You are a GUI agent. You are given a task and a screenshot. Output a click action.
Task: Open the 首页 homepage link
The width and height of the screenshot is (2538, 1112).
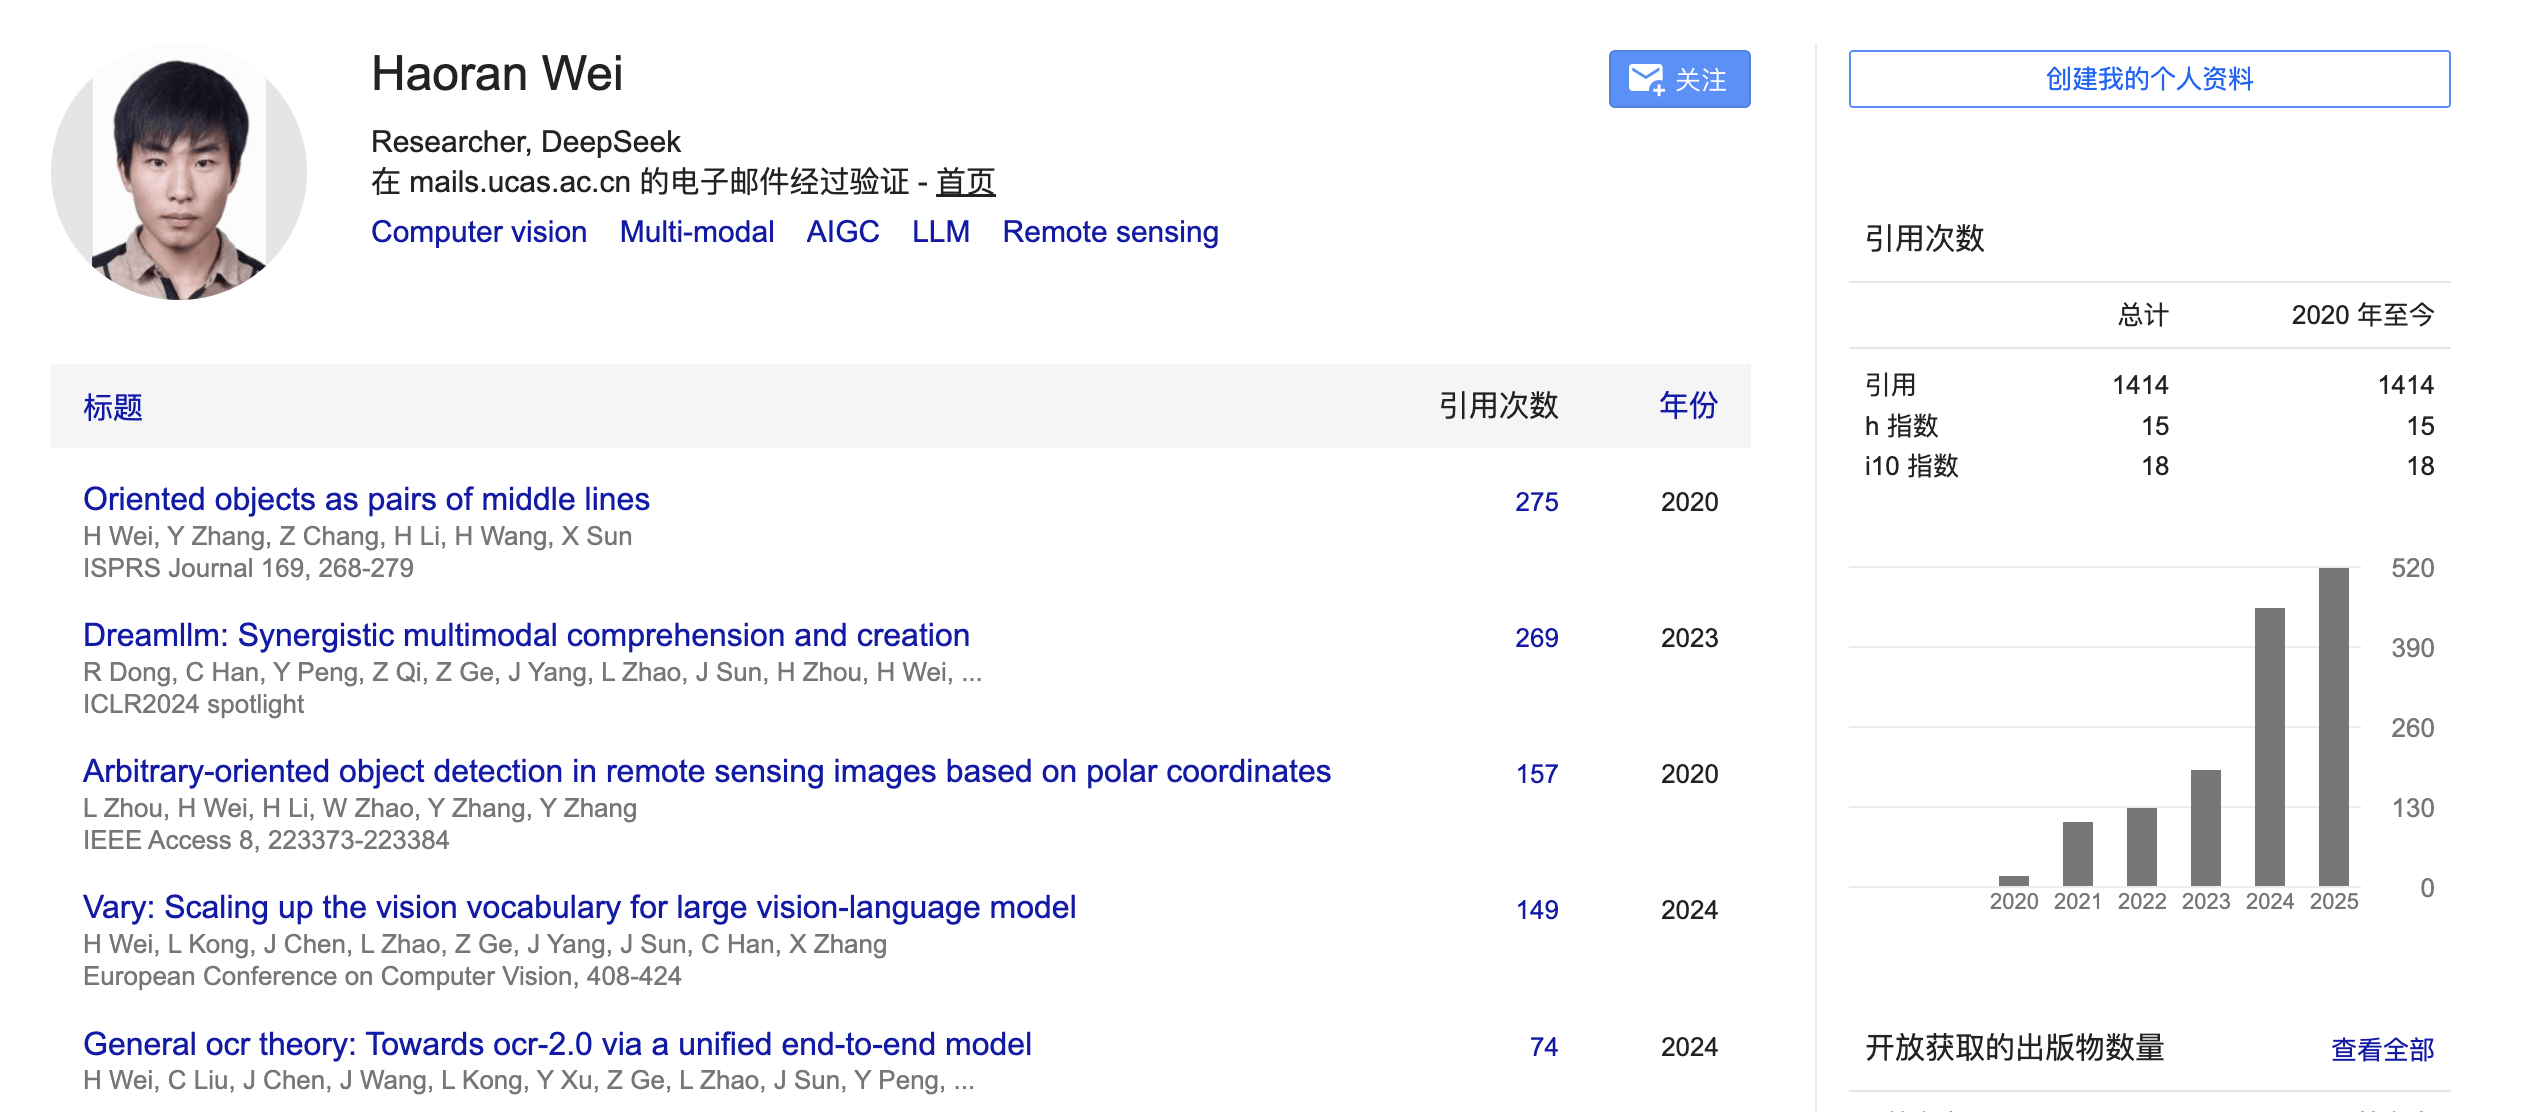(x=964, y=182)
